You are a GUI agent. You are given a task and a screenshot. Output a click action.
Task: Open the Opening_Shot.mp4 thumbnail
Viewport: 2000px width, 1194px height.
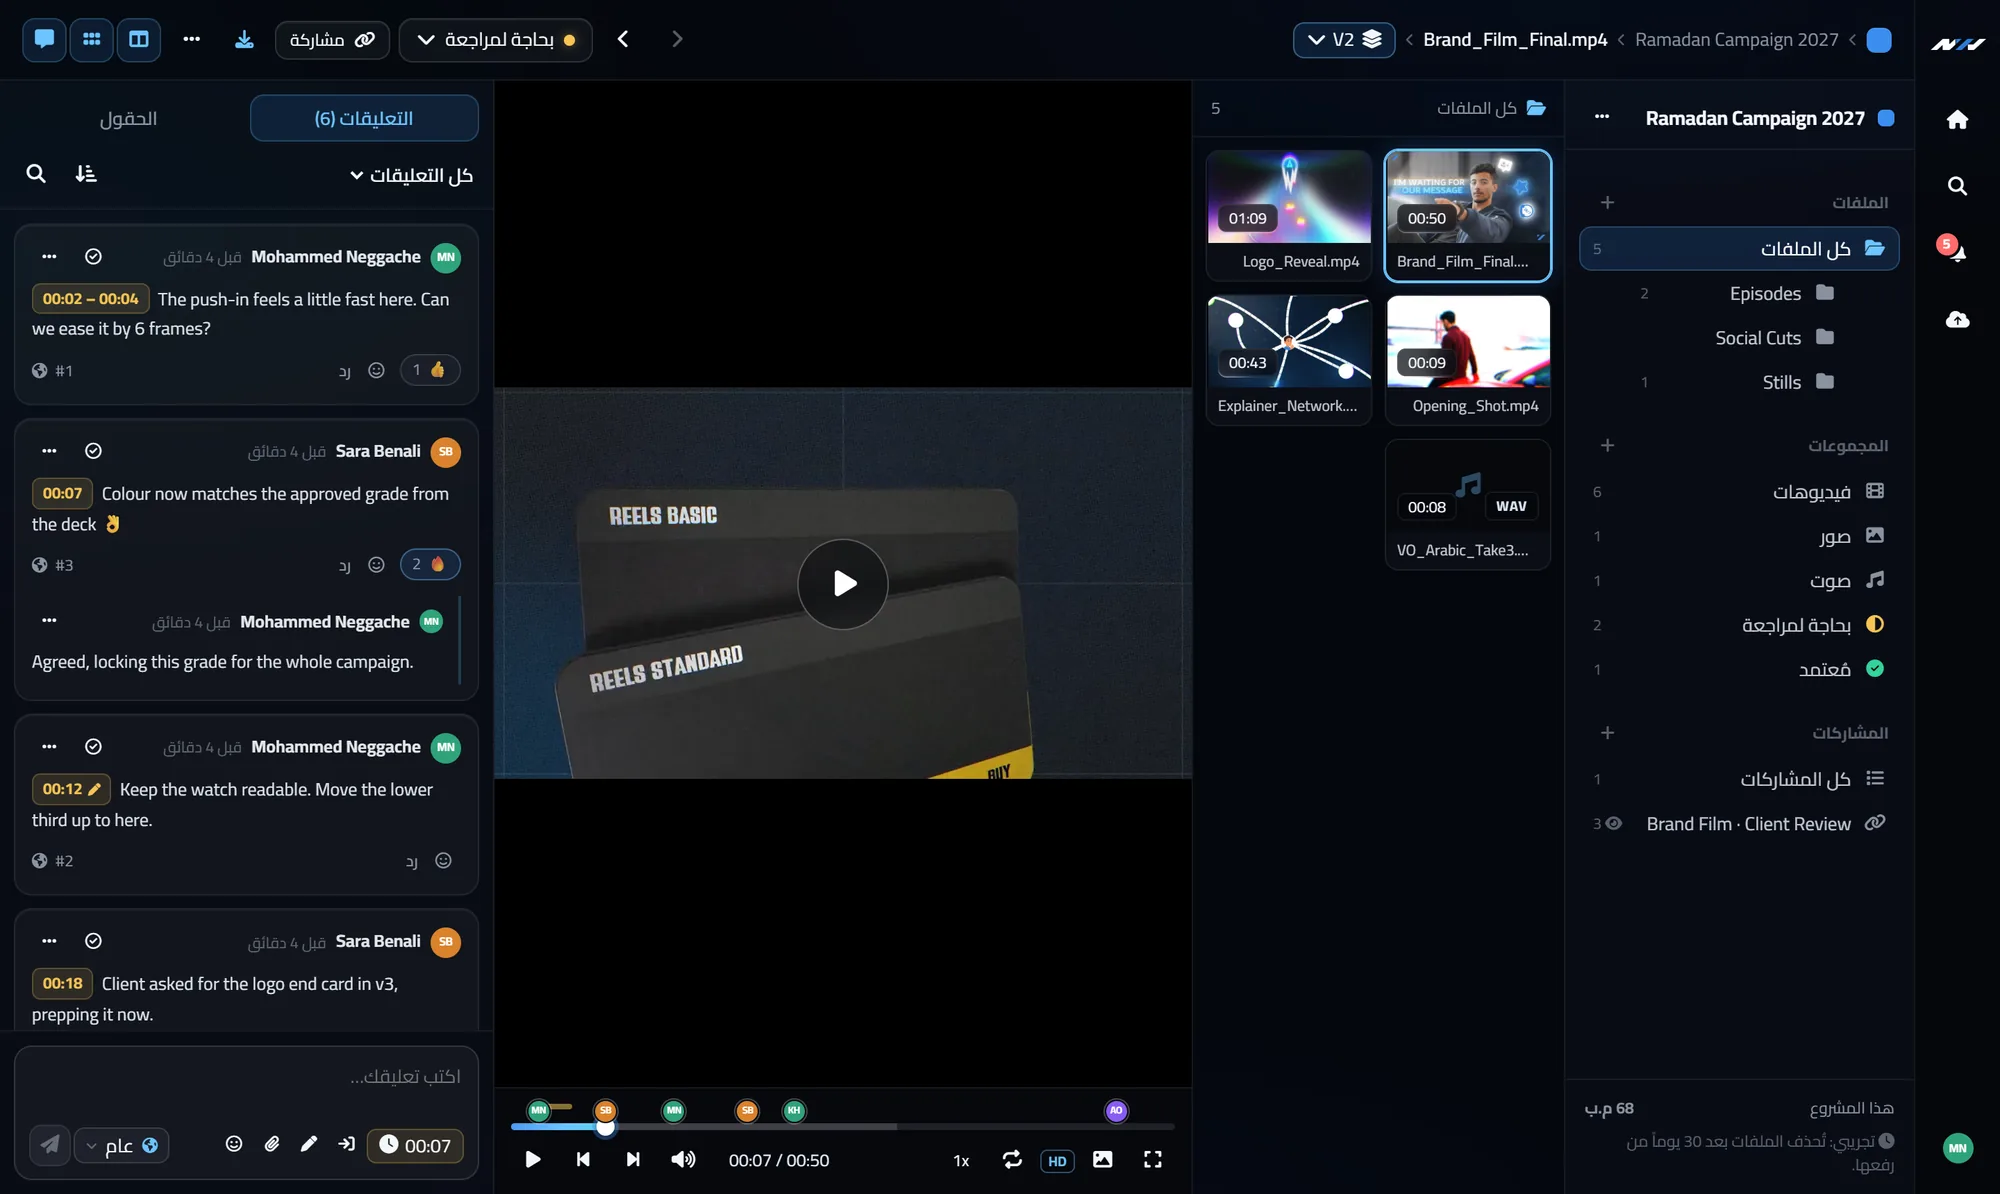coord(1468,360)
